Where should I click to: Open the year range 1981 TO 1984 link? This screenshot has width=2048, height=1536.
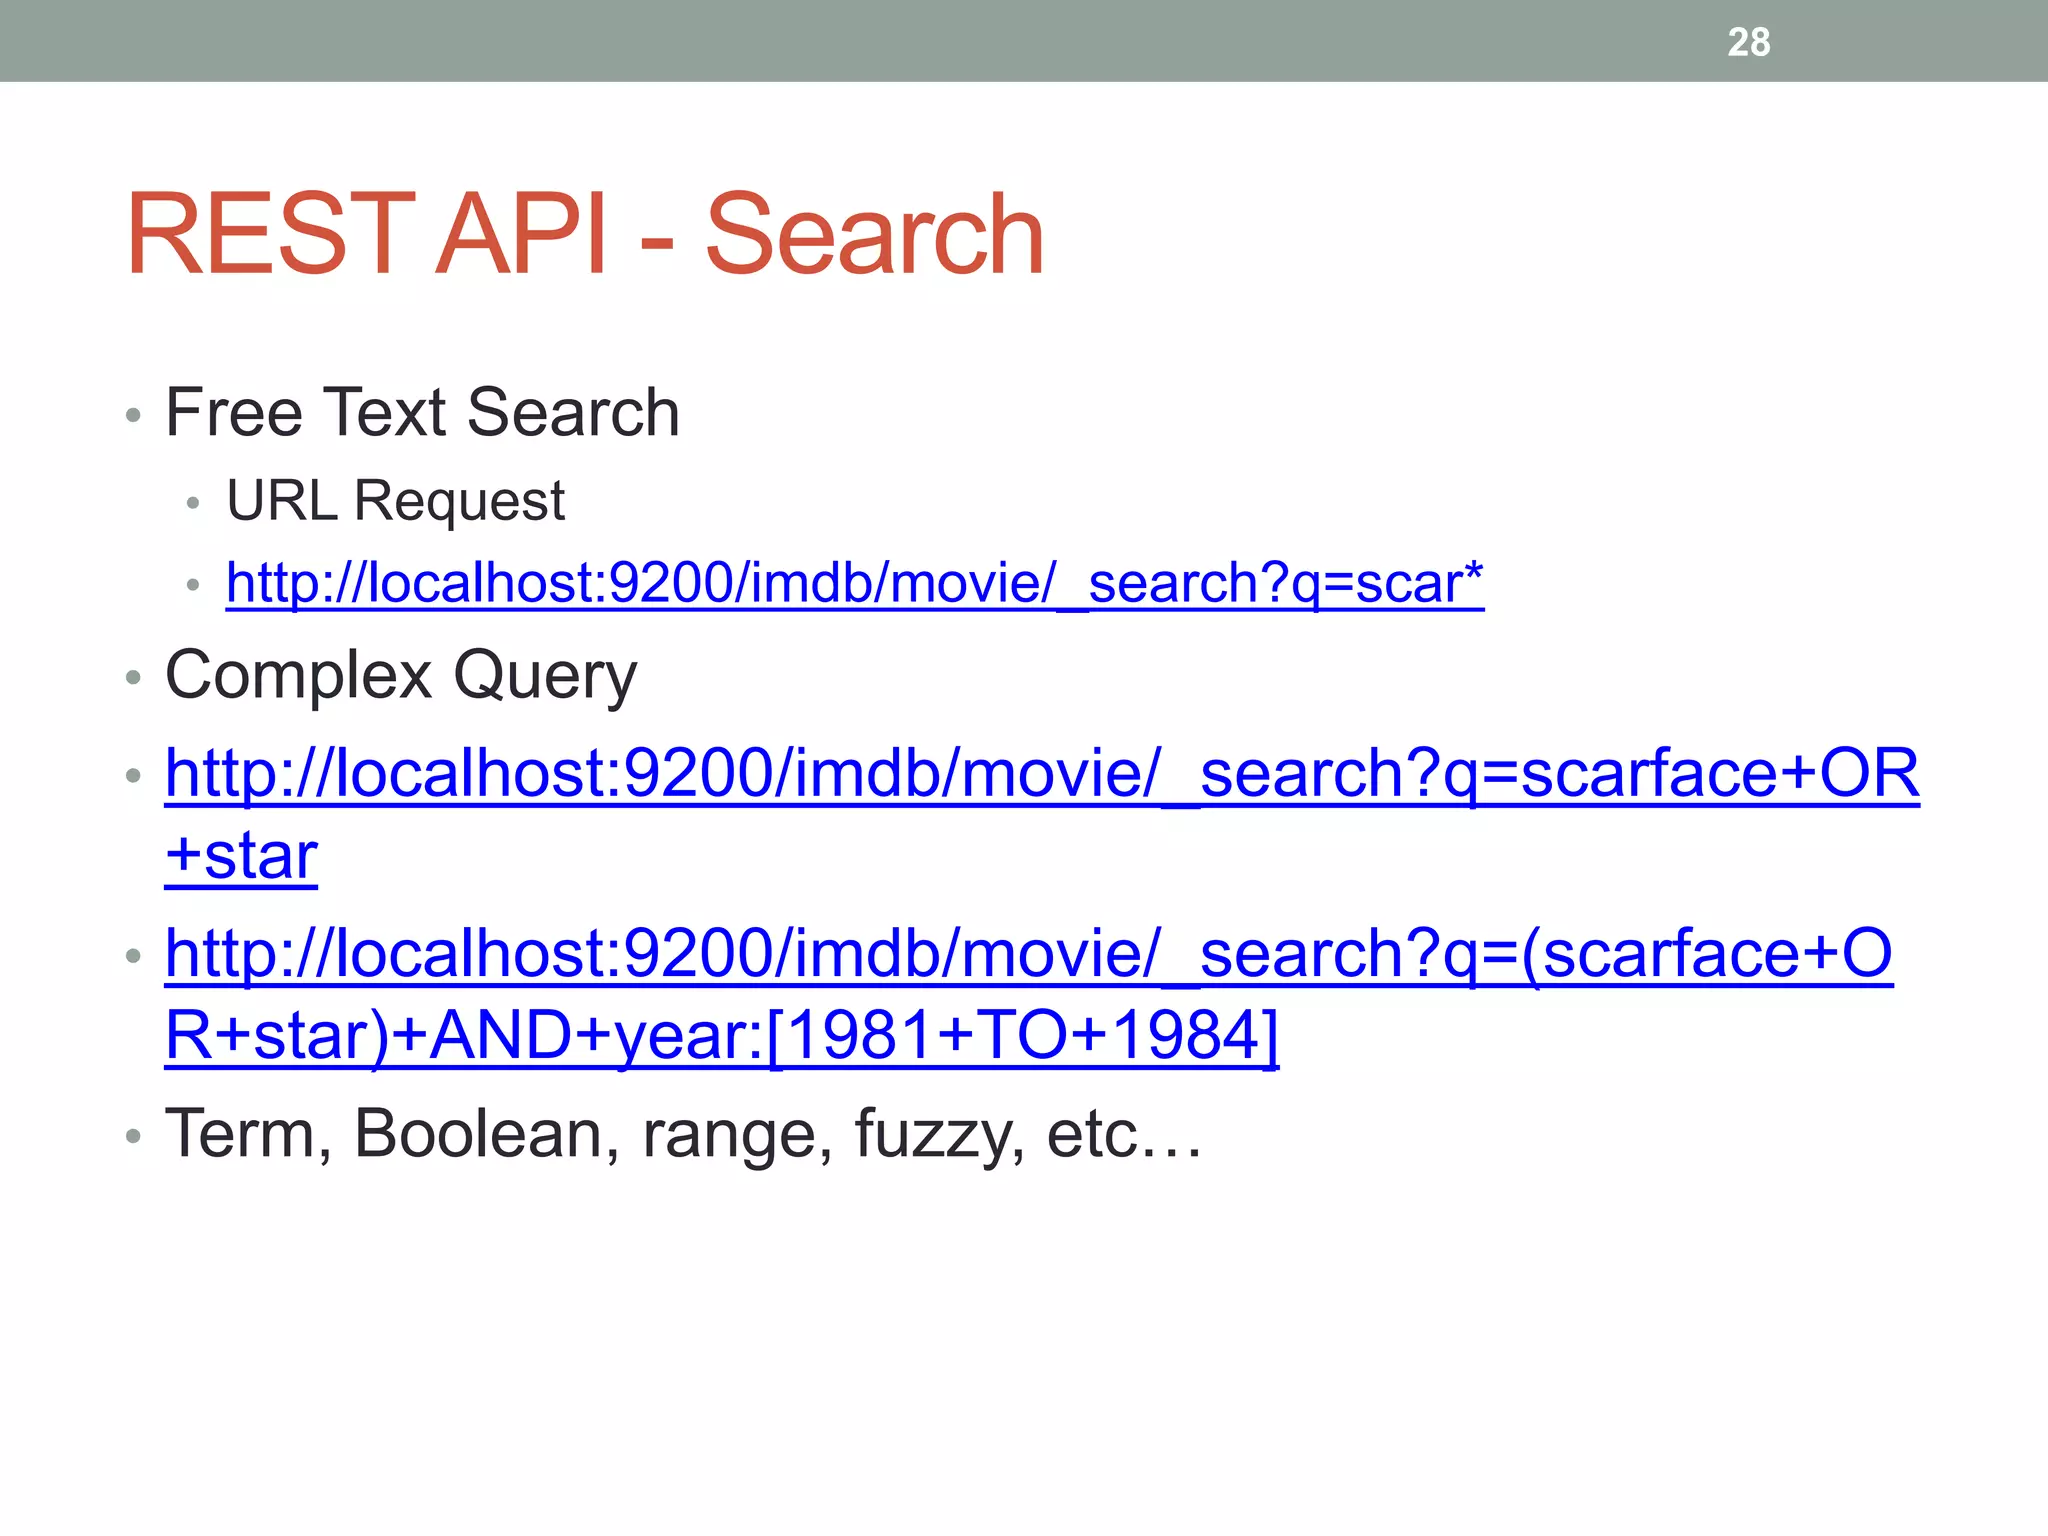click(1029, 994)
